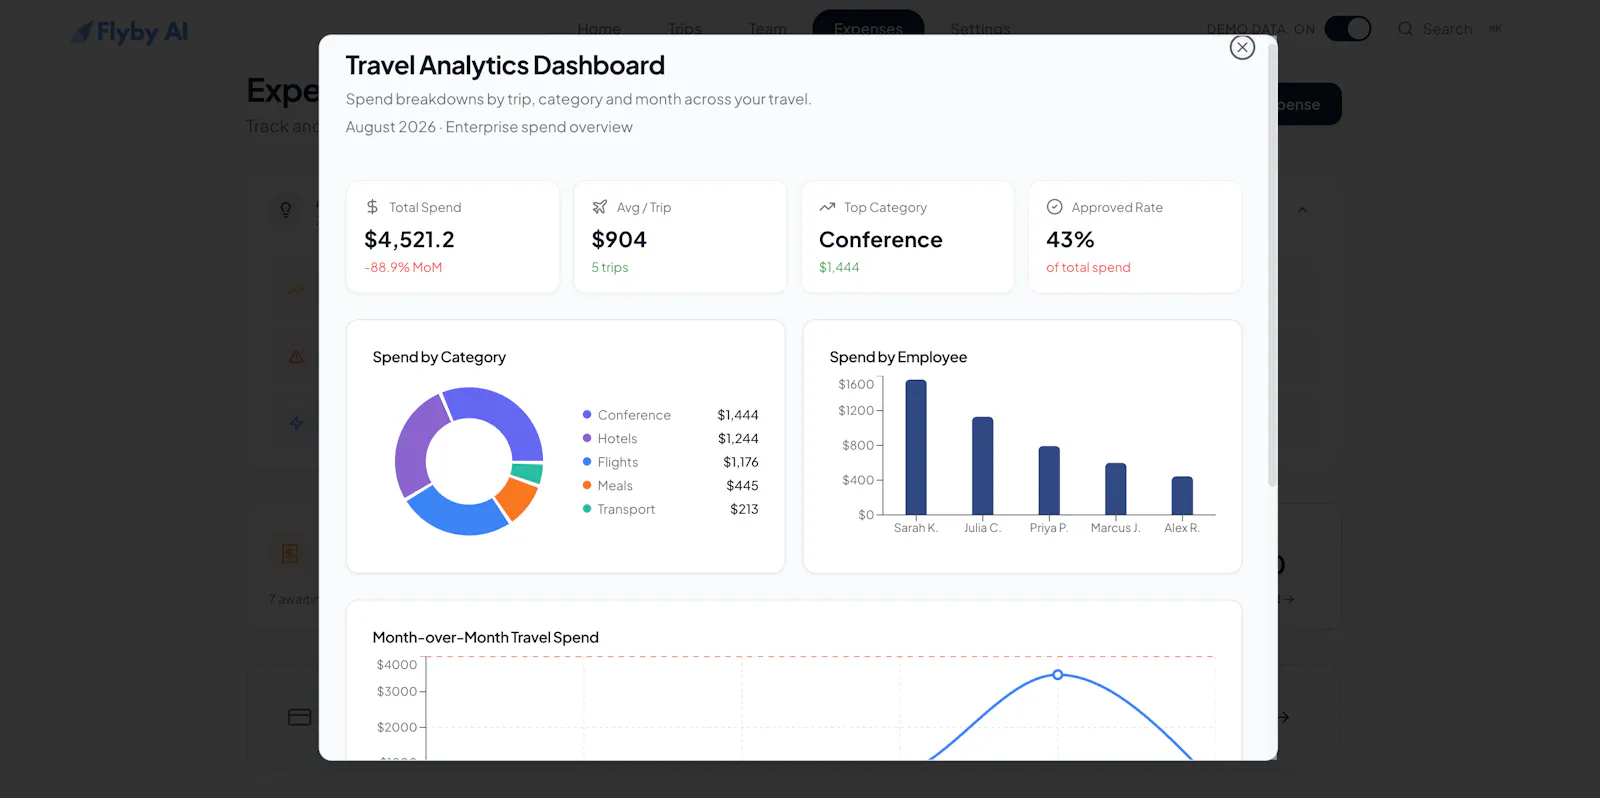This screenshot has width=1600, height=798.
Task: Open the Settings navigation tab
Action: click(x=980, y=29)
